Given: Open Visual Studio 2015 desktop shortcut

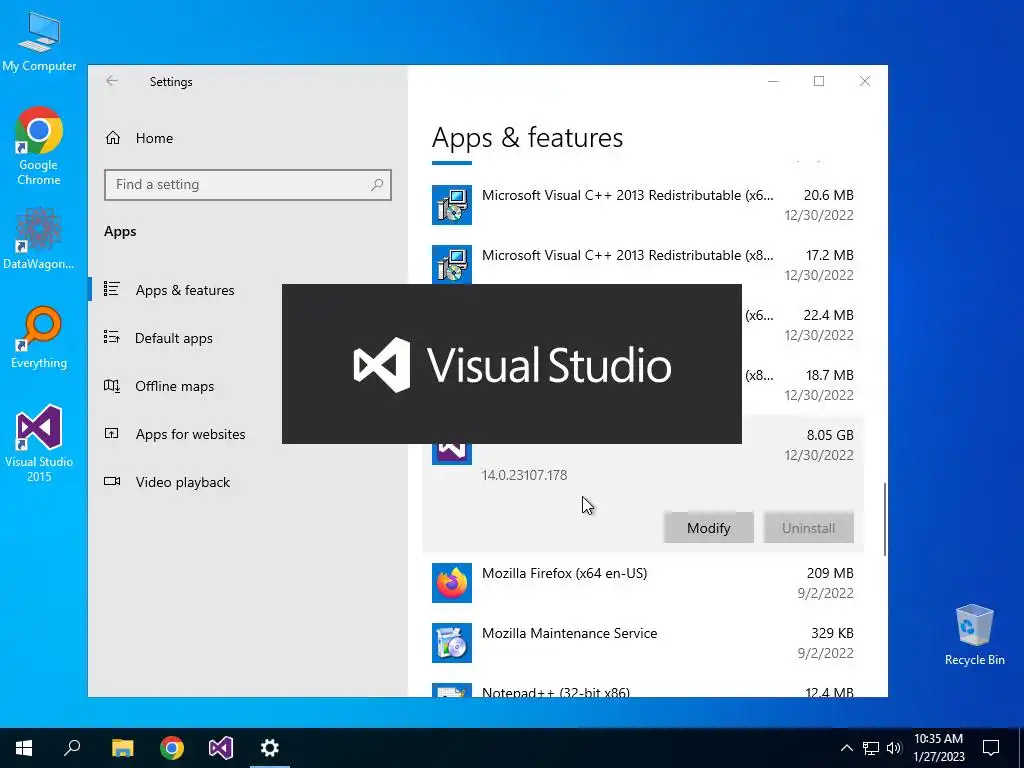Looking at the screenshot, I should coord(39,443).
